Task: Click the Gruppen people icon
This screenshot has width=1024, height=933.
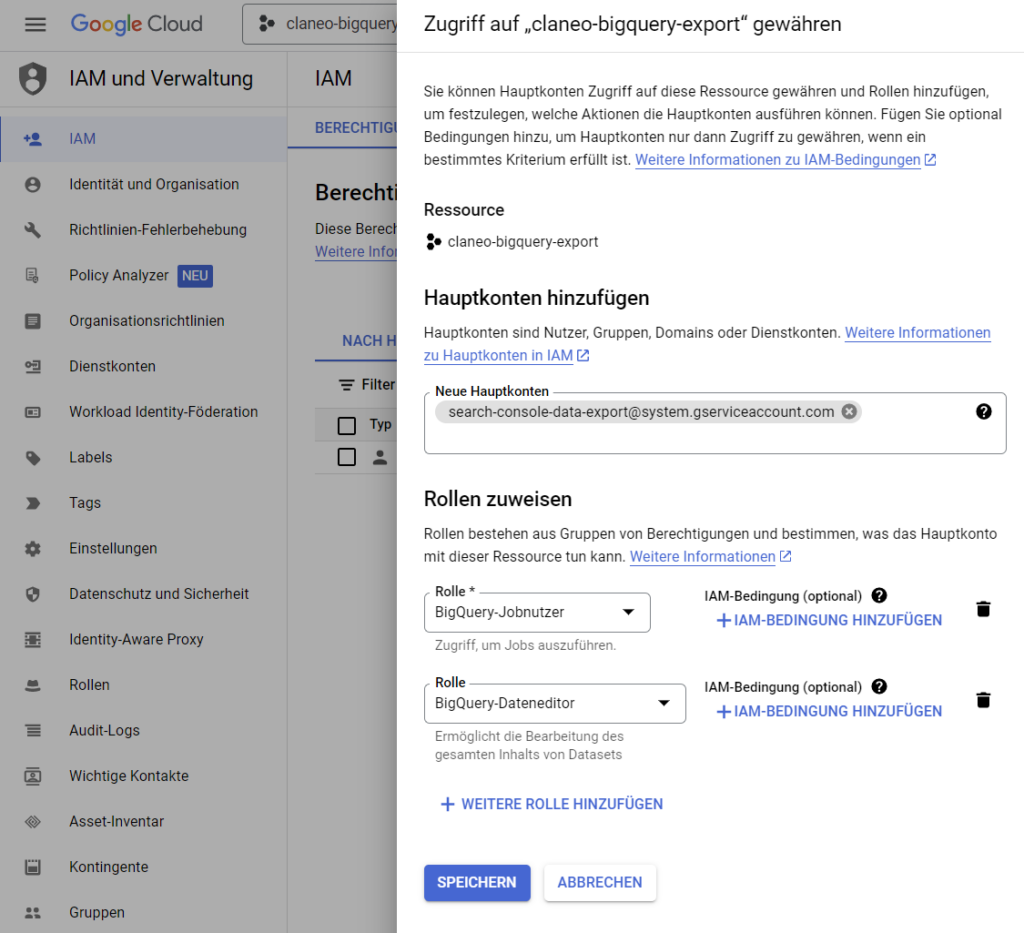Action: (33, 913)
